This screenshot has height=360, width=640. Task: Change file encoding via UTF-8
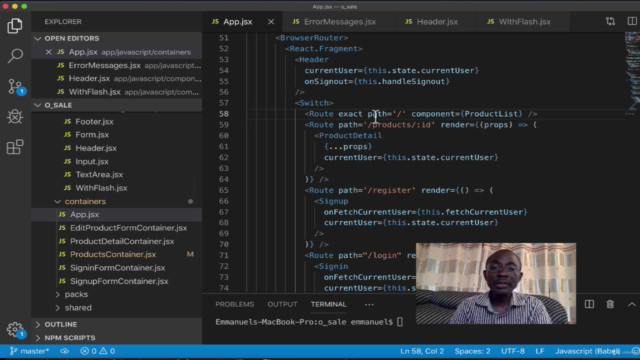(513, 351)
